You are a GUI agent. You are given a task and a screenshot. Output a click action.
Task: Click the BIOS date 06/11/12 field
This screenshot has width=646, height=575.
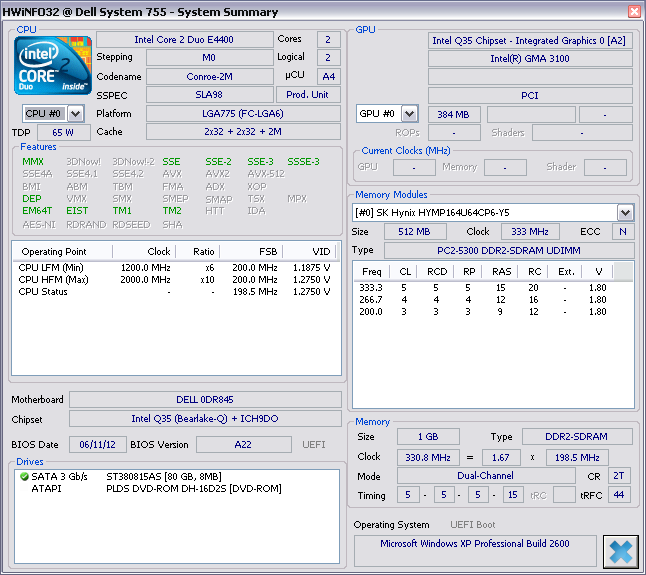click(98, 445)
